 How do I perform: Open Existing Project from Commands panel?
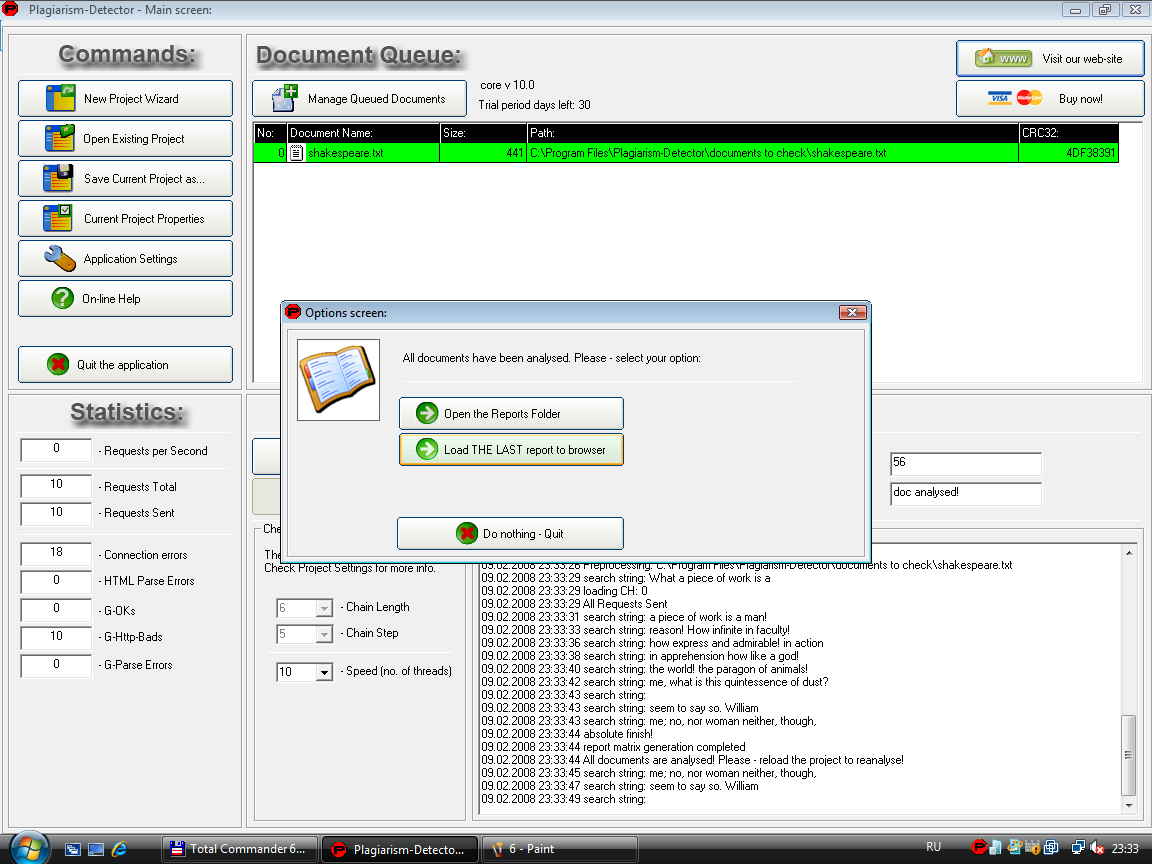pyautogui.click(x=125, y=139)
